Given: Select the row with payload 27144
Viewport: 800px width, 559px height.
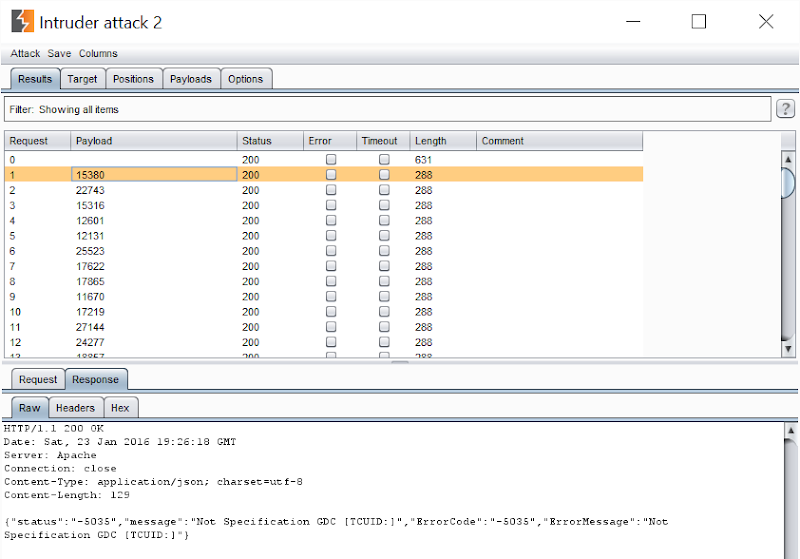Looking at the screenshot, I should (324, 327).
